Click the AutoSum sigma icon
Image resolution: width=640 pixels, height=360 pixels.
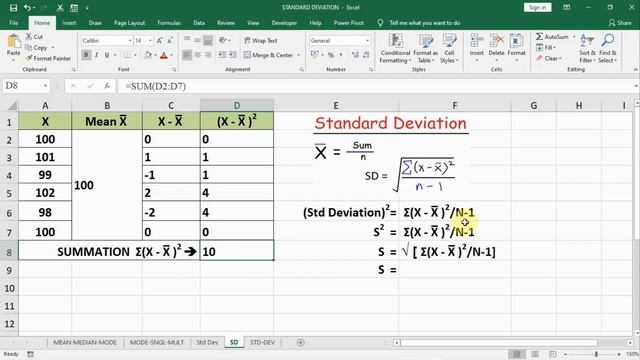(x=540, y=37)
